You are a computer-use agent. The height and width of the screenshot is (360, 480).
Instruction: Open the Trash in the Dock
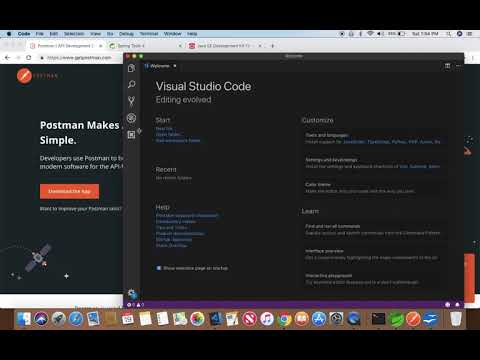tap(456, 319)
